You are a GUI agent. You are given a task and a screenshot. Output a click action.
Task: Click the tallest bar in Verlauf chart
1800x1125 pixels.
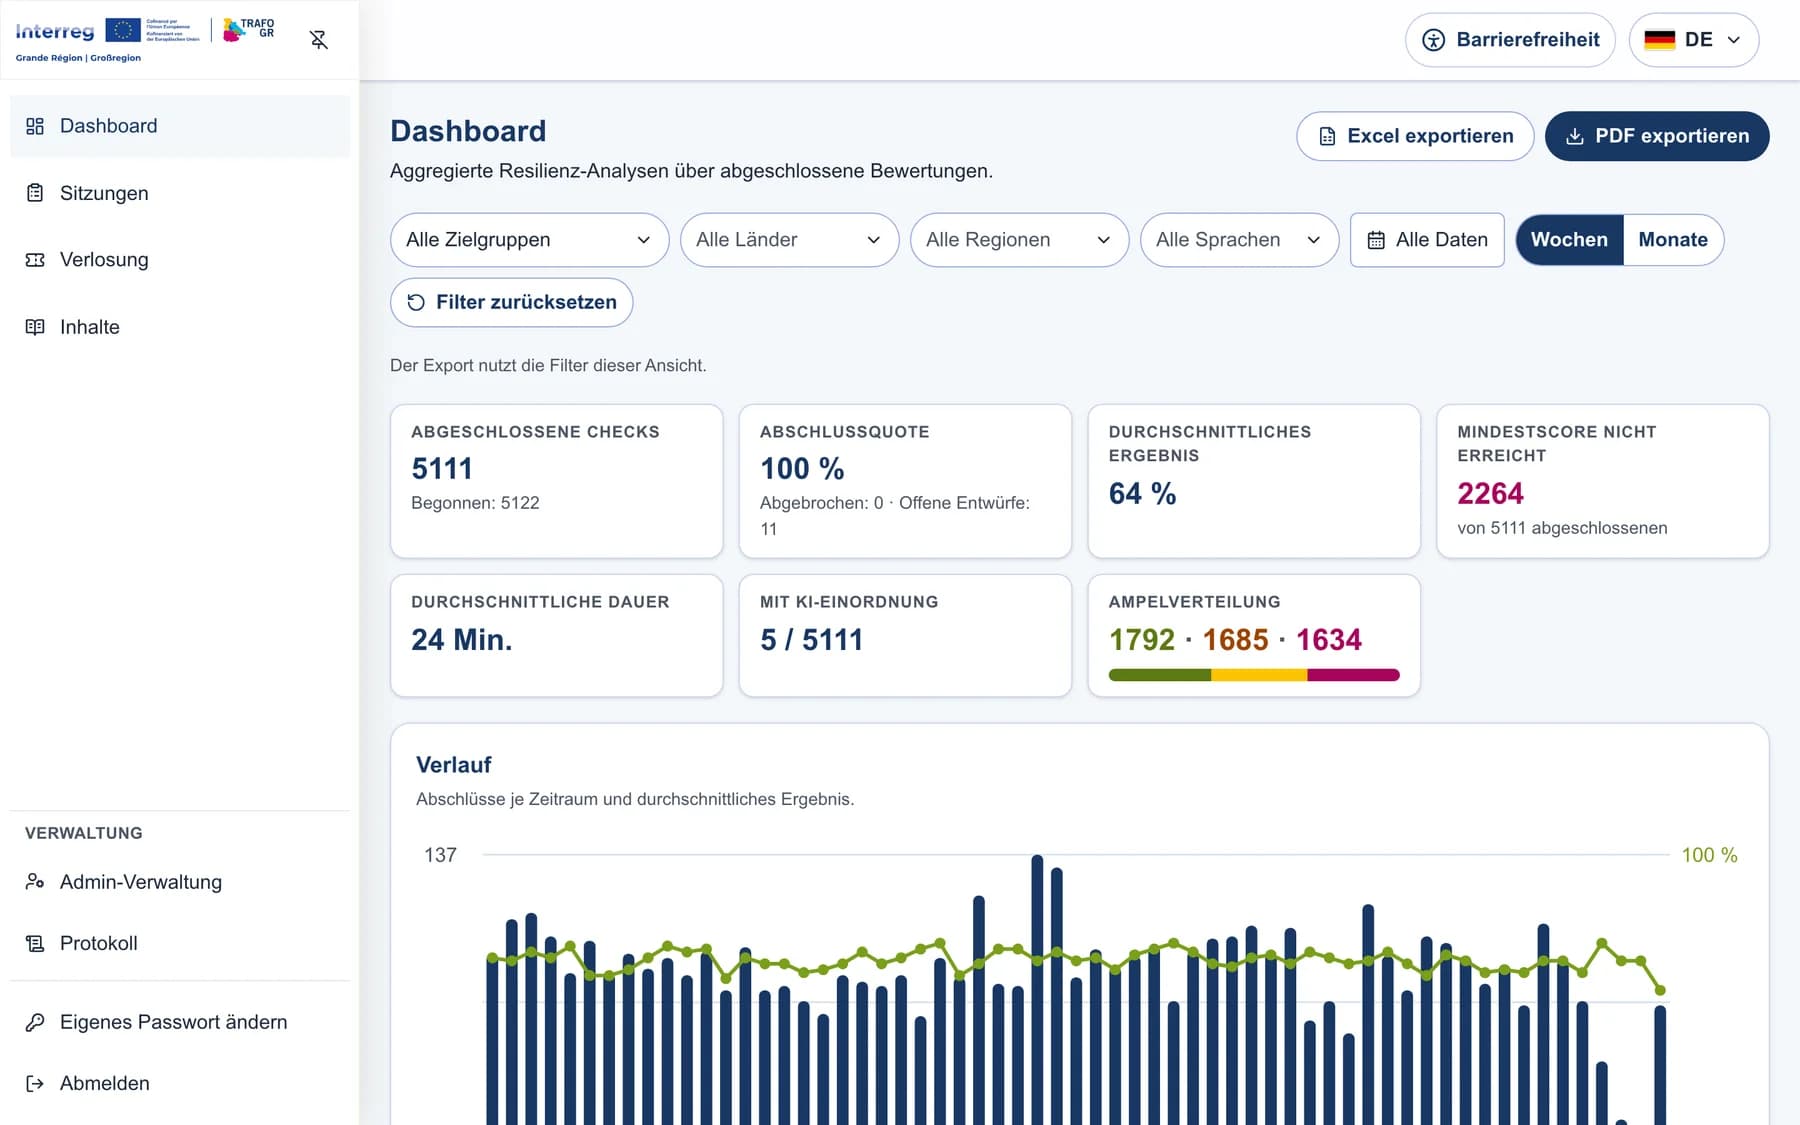(x=1037, y=990)
